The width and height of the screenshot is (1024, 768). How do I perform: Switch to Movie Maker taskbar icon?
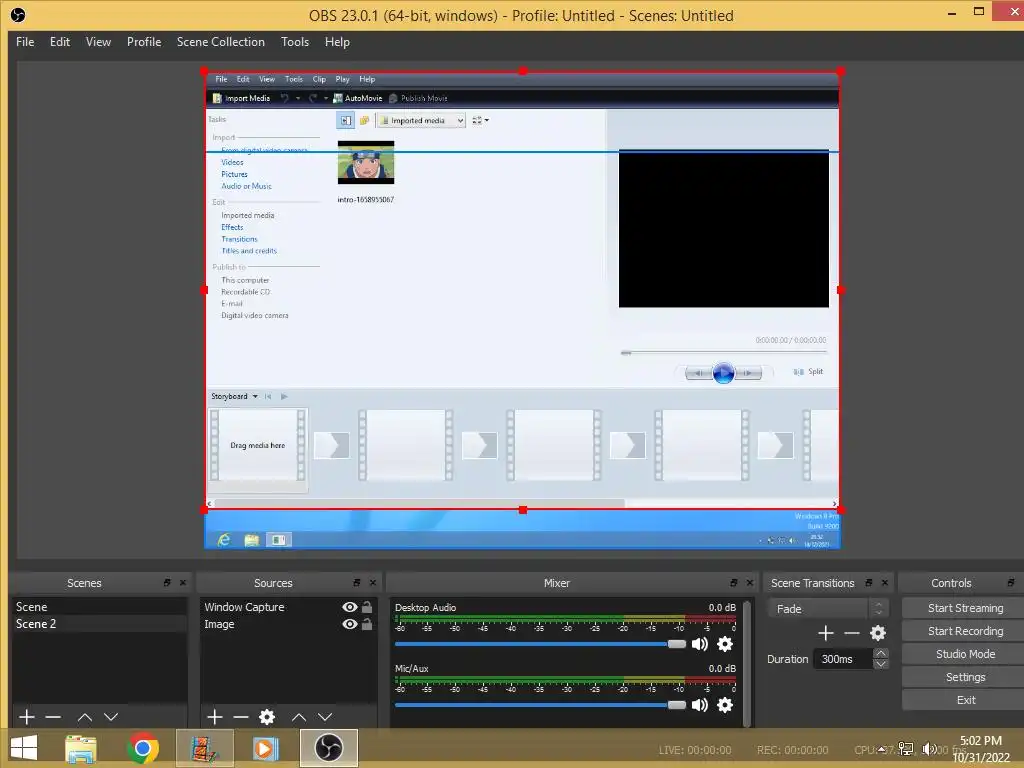click(x=204, y=748)
